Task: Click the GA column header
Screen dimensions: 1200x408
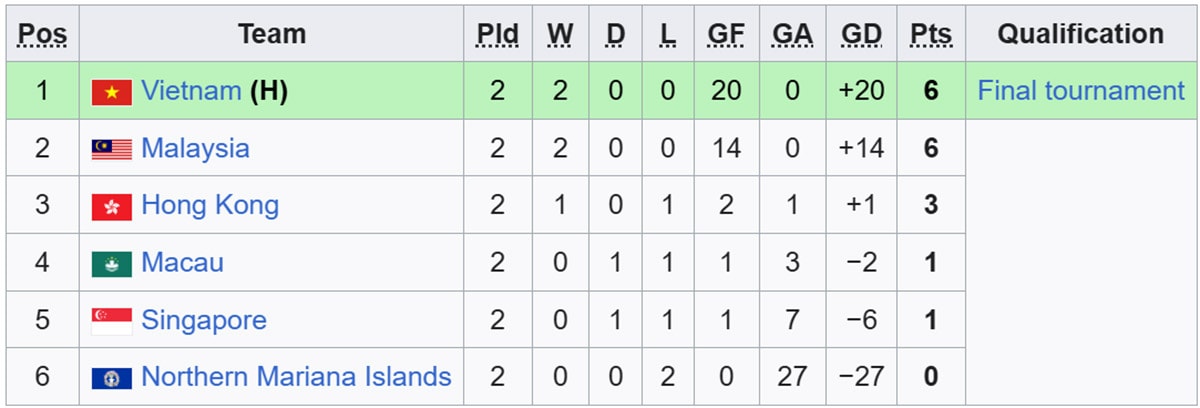Action: [793, 34]
